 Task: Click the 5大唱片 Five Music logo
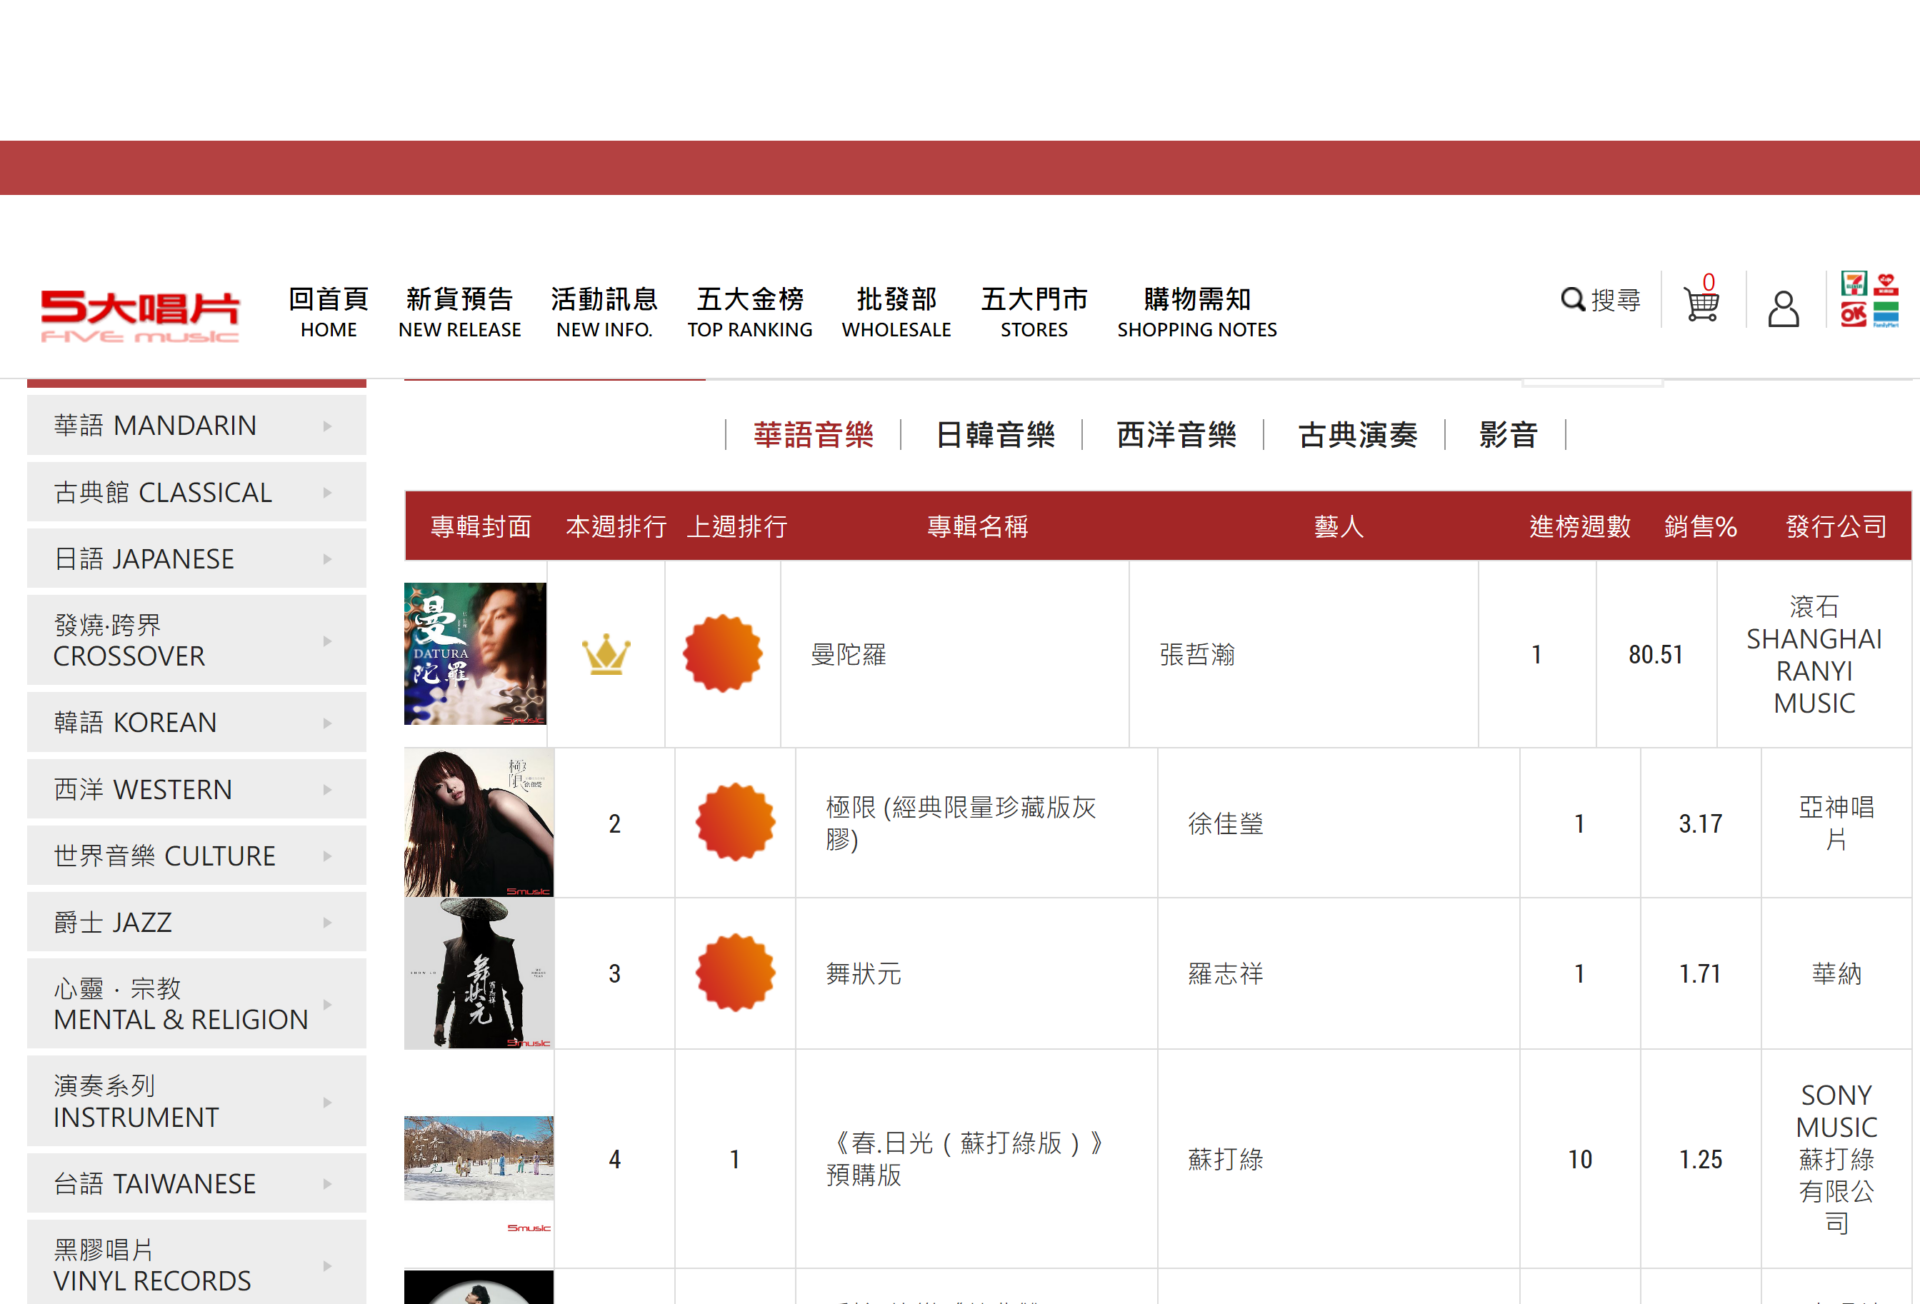pos(140,316)
